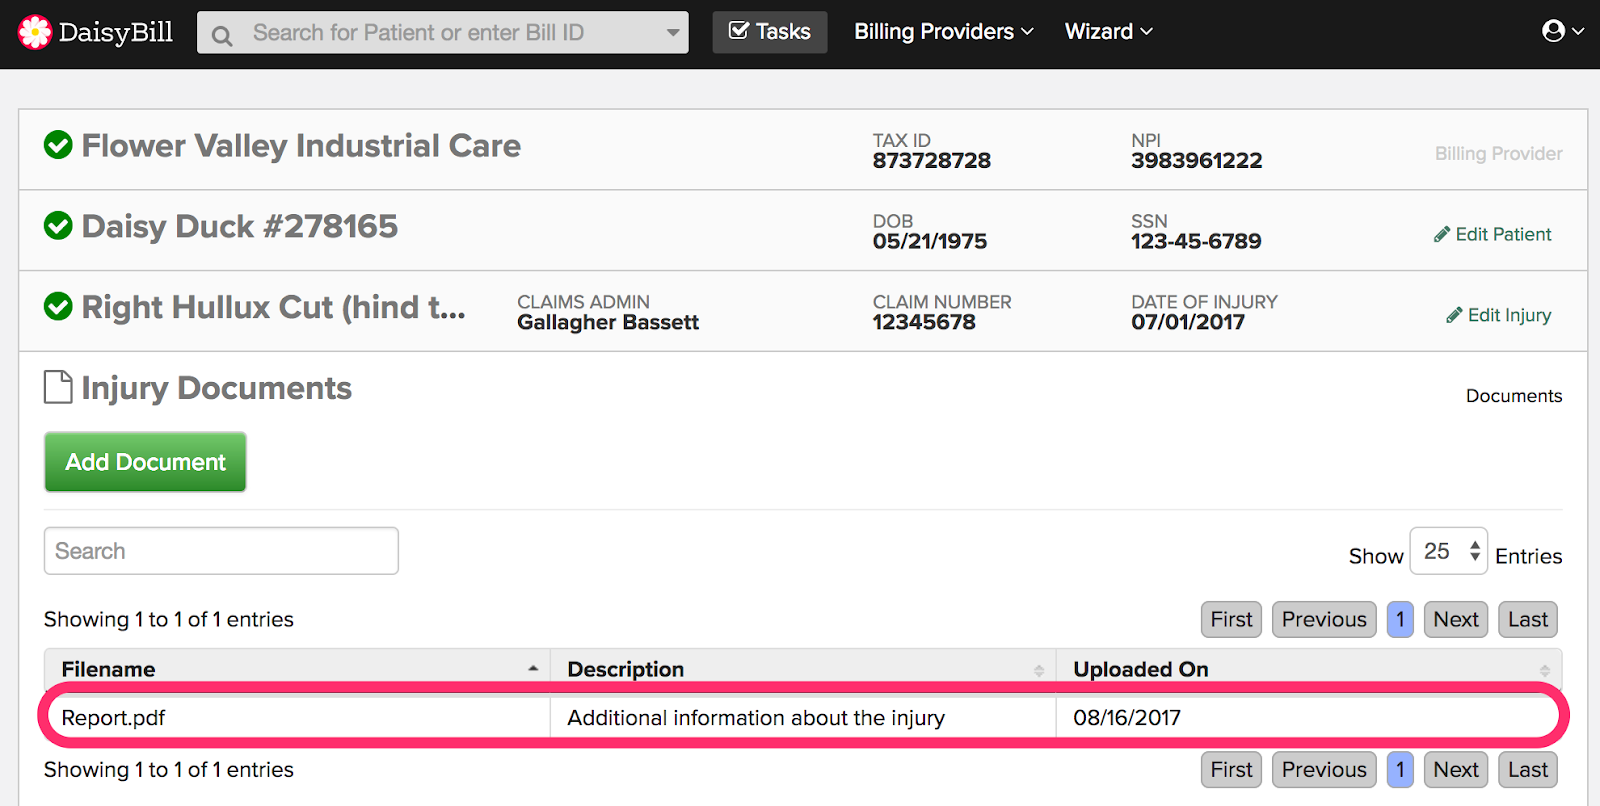
Task: Open the Tasks page
Action: (x=770, y=32)
